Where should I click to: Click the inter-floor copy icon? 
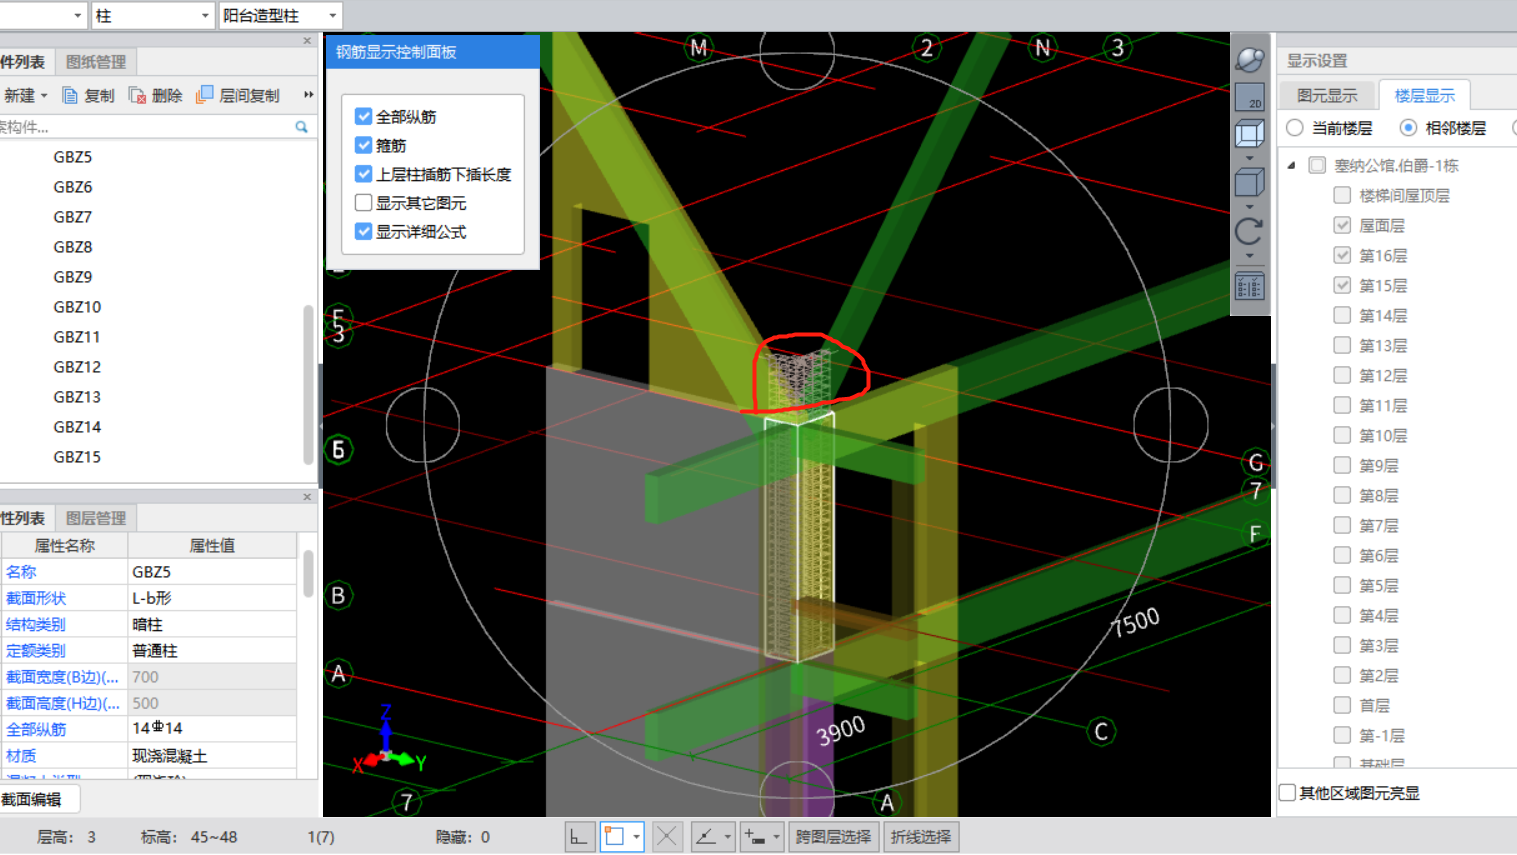point(205,95)
